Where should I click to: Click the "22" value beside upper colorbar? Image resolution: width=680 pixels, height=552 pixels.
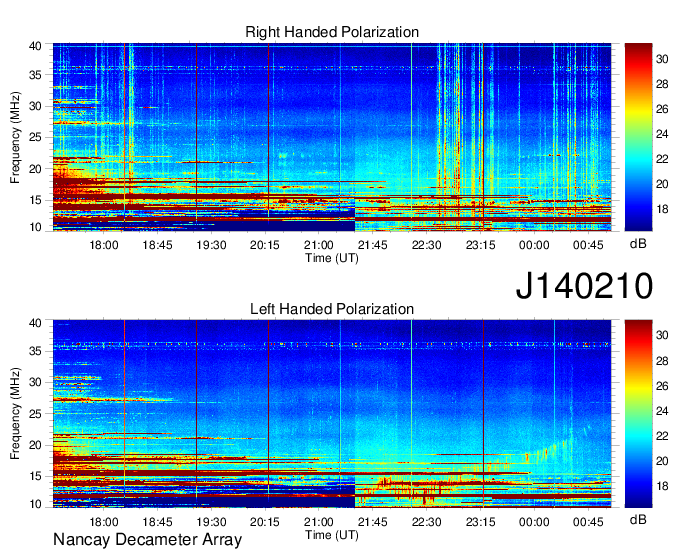(x=662, y=159)
